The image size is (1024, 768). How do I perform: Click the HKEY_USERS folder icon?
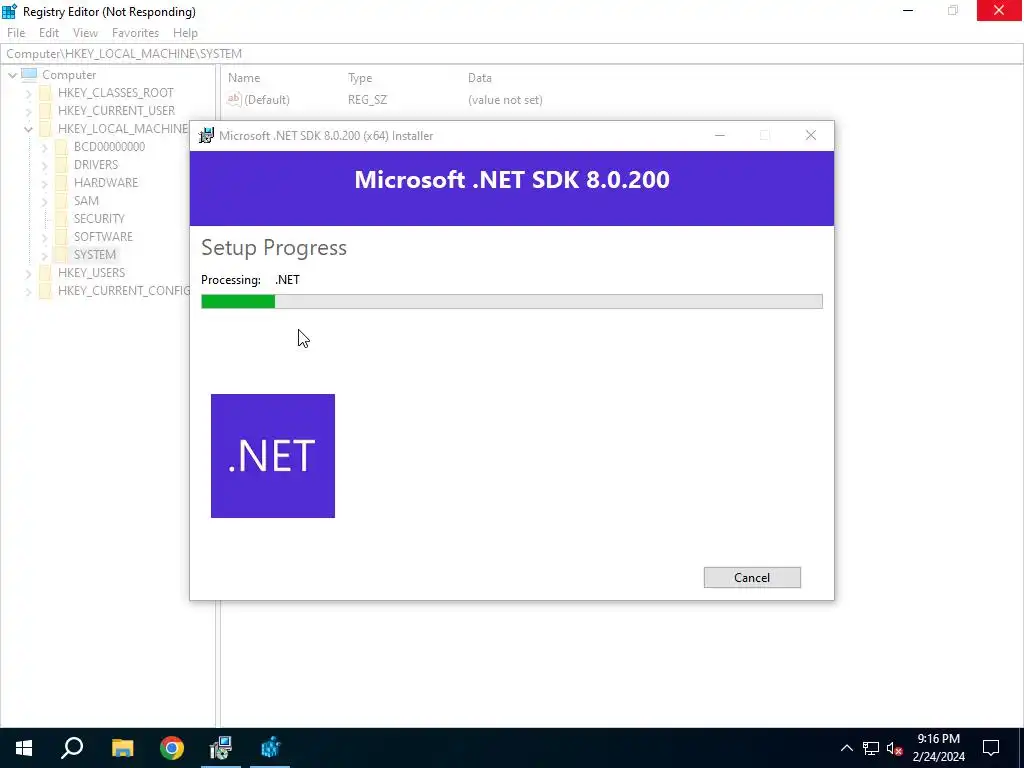[45, 272]
